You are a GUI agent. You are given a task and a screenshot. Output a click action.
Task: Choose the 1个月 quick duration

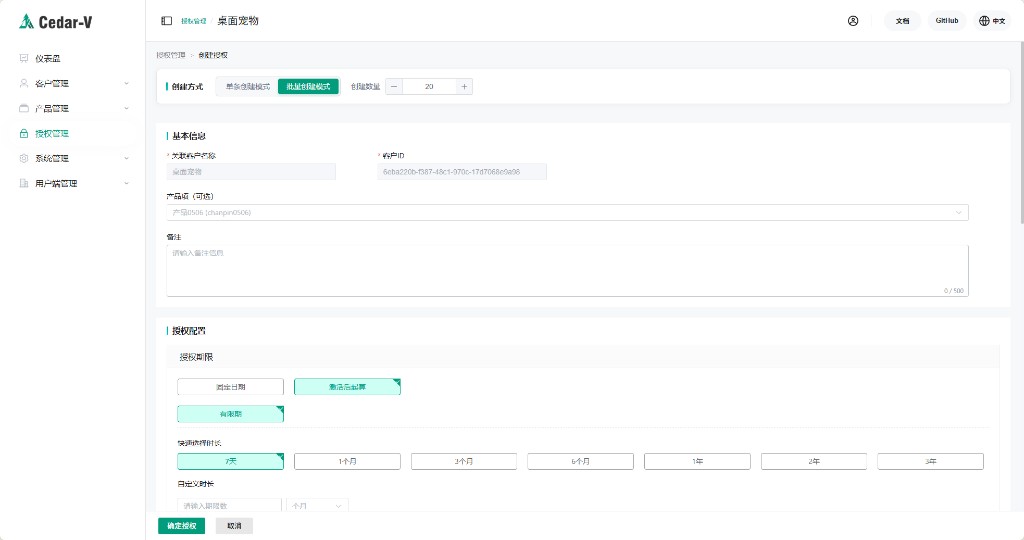347,461
